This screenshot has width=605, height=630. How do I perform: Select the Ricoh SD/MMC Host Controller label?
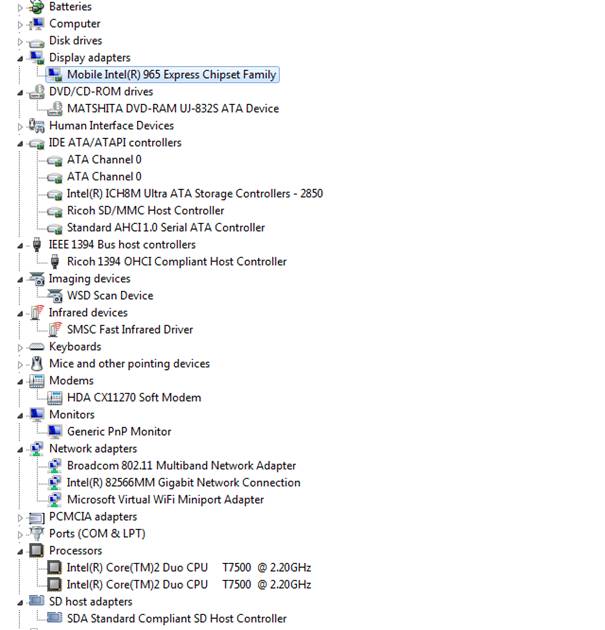(145, 211)
